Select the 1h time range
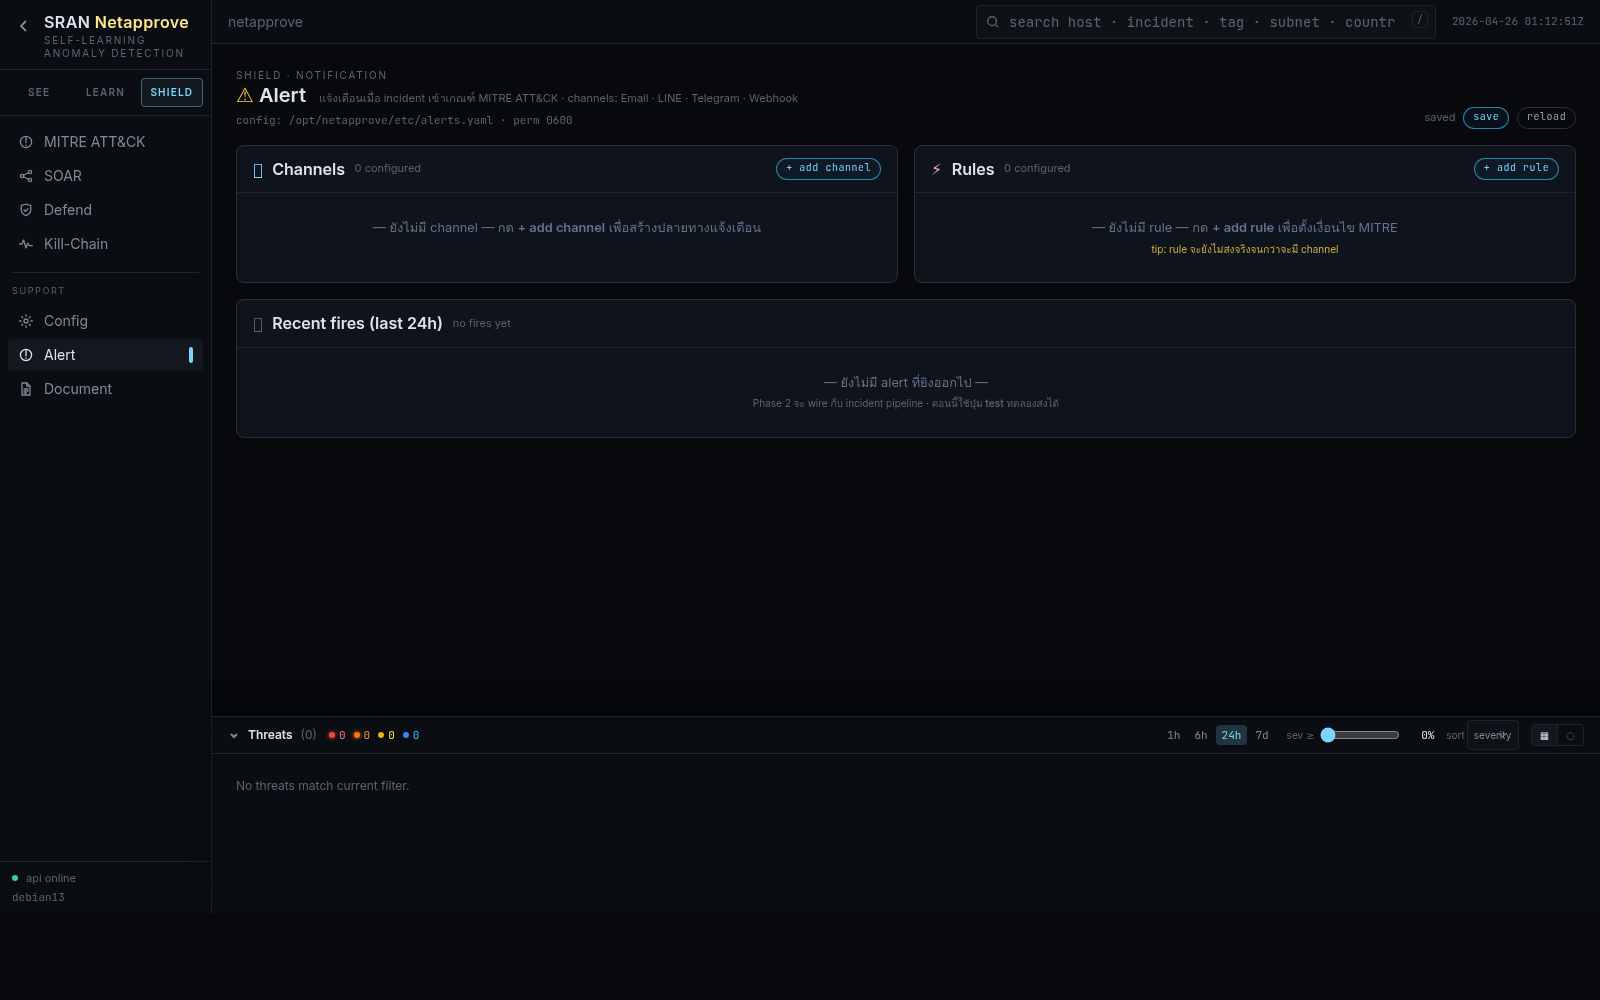This screenshot has height=1000, width=1600. [1173, 736]
